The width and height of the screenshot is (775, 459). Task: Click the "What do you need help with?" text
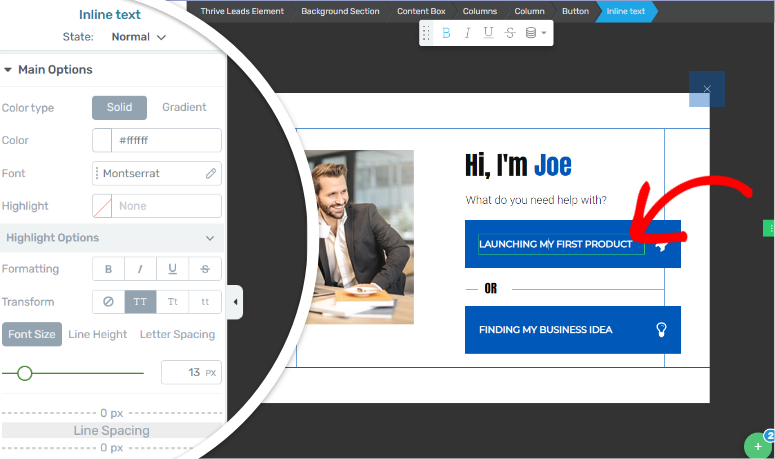click(536, 200)
